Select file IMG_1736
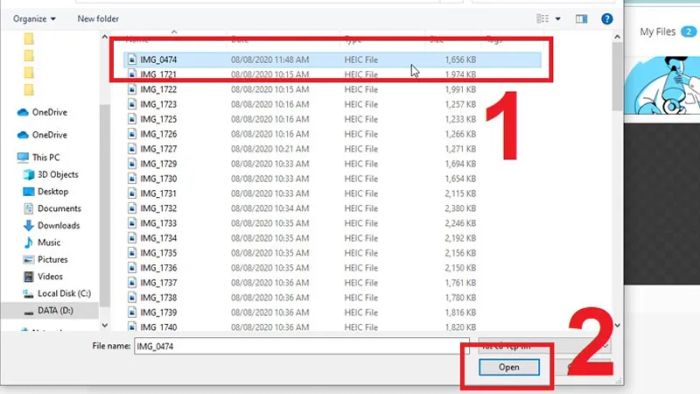Image resolution: width=700 pixels, height=394 pixels. pos(332,268)
